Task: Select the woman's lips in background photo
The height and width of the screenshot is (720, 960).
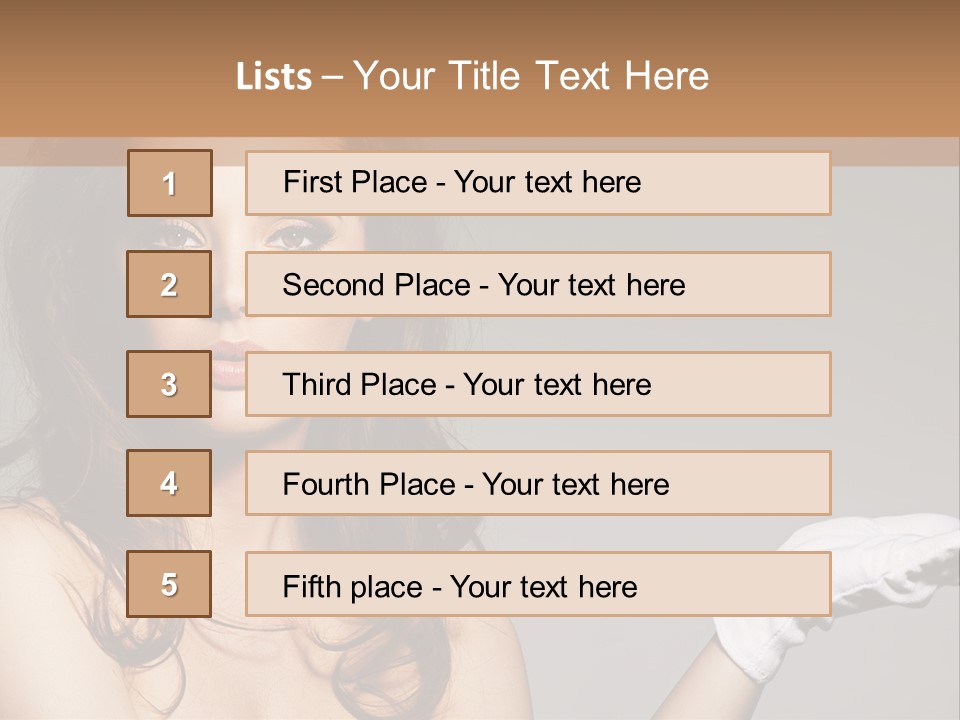Action: (228, 367)
